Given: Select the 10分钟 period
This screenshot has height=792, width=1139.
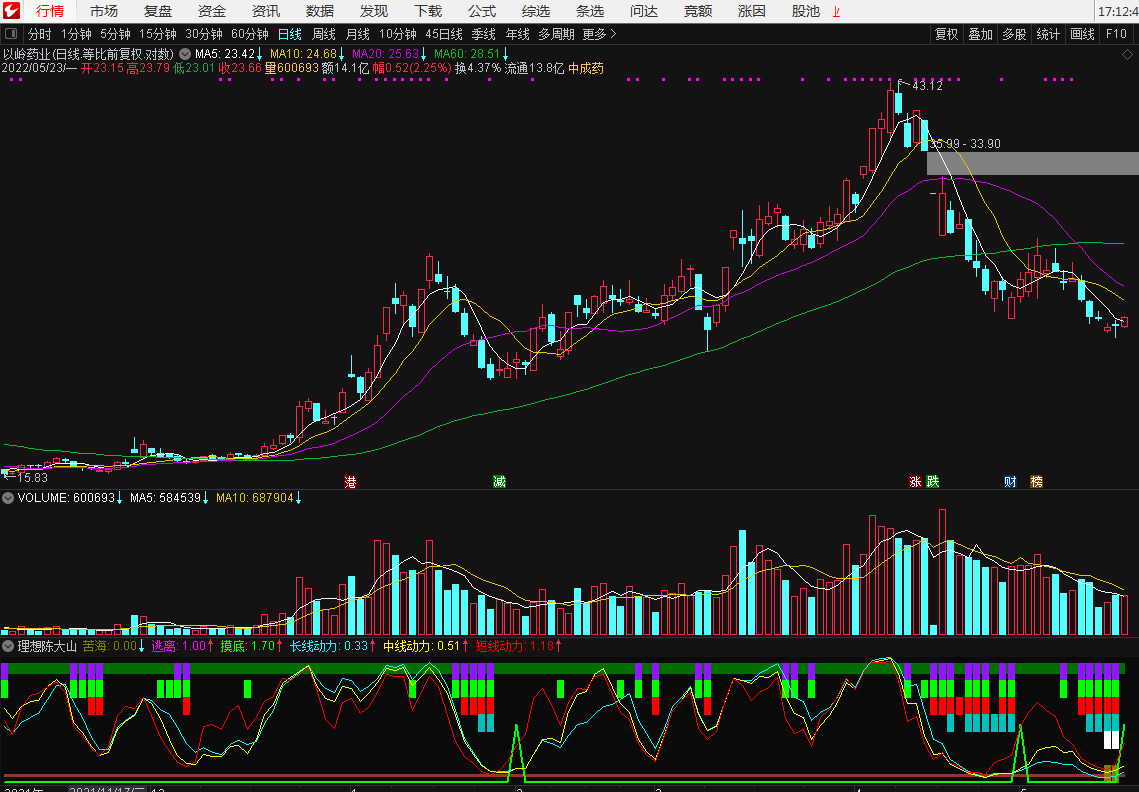Looking at the screenshot, I should pyautogui.click(x=398, y=34).
